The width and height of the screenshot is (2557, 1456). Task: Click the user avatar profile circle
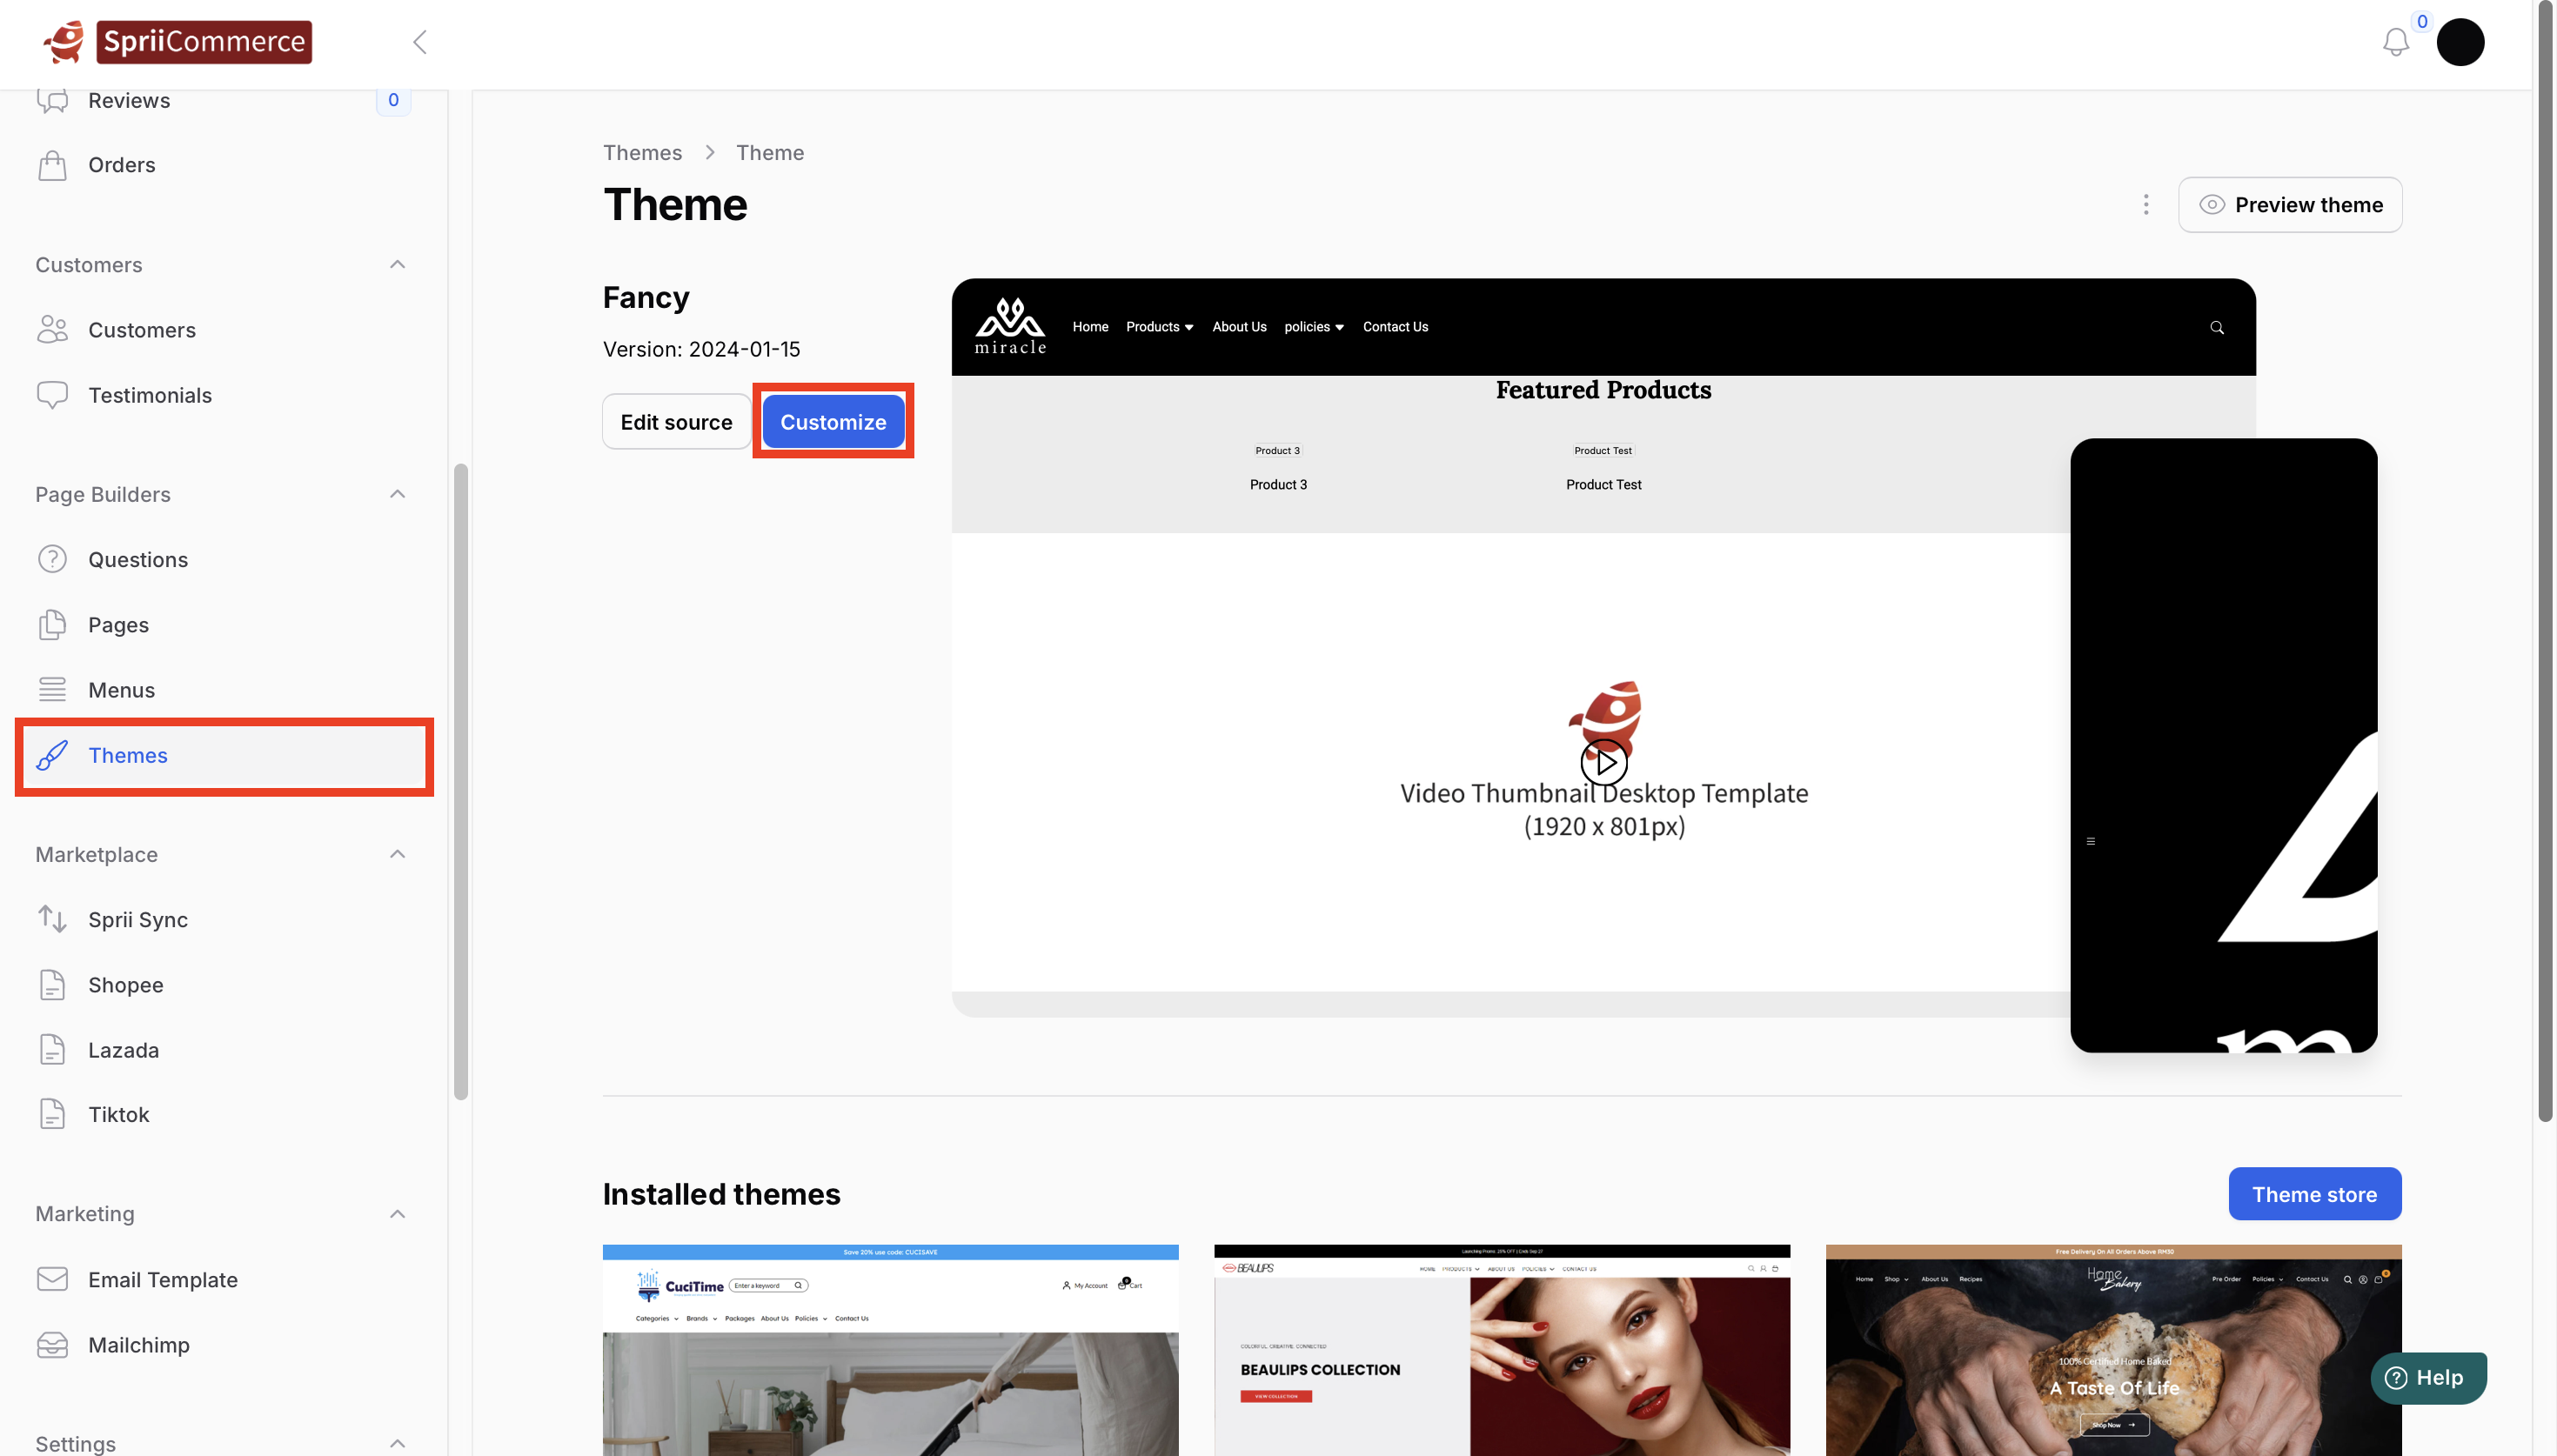click(2460, 42)
